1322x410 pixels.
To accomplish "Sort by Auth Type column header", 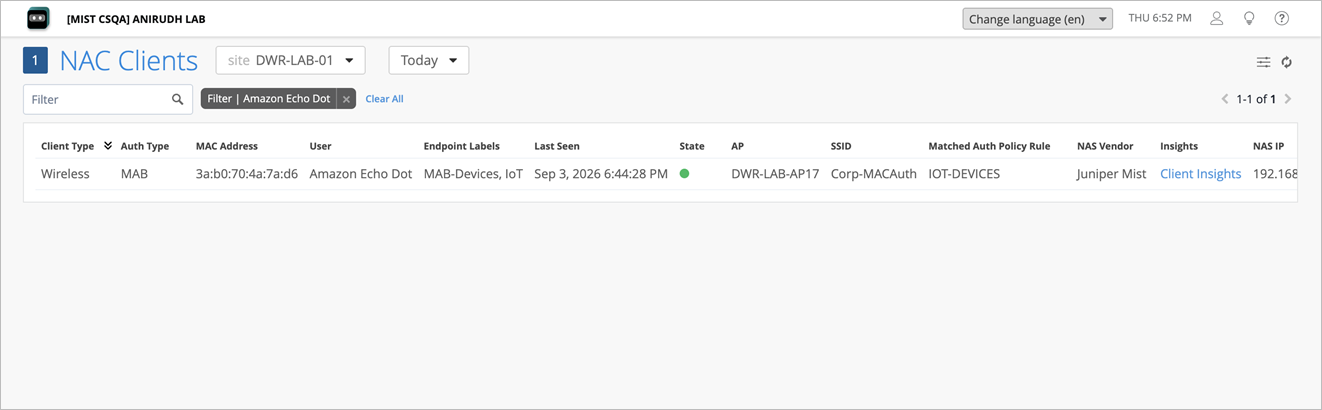I will click(x=145, y=146).
